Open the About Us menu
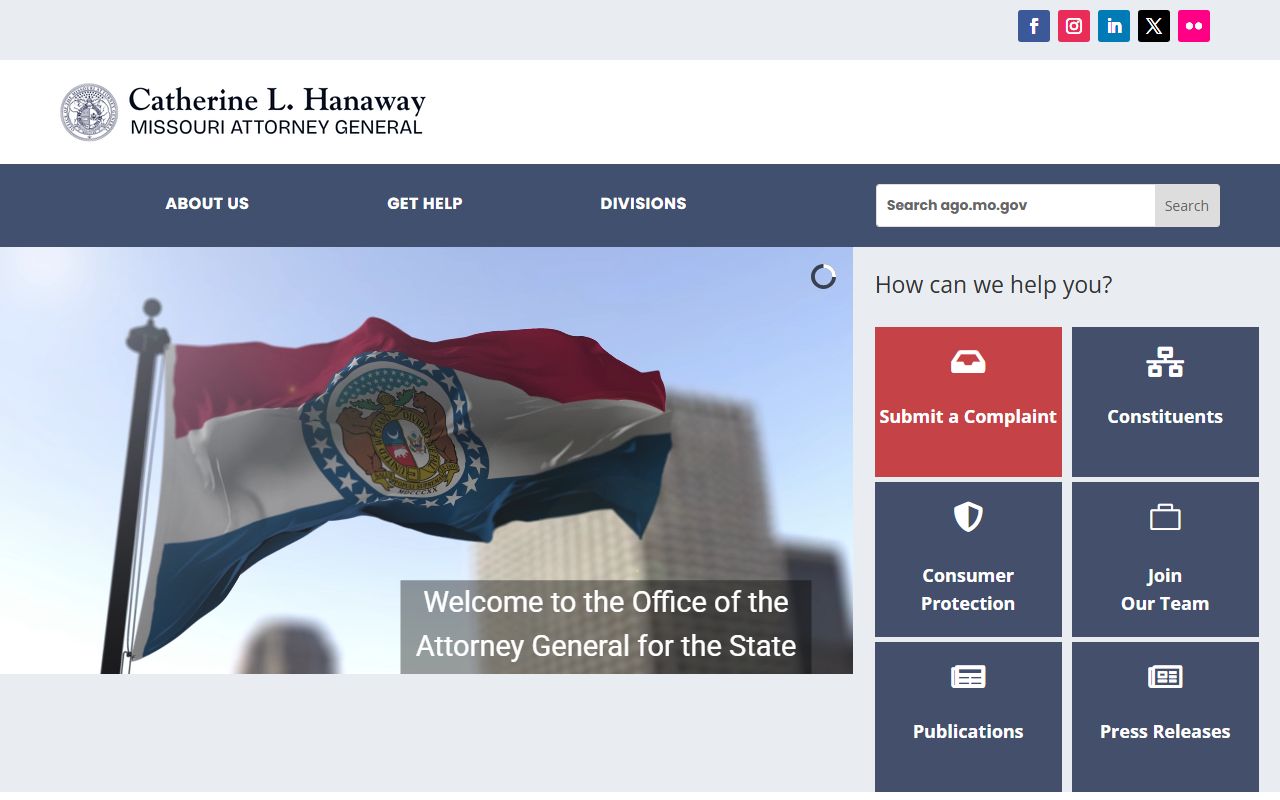The width and height of the screenshot is (1280, 800). (207, 203)
